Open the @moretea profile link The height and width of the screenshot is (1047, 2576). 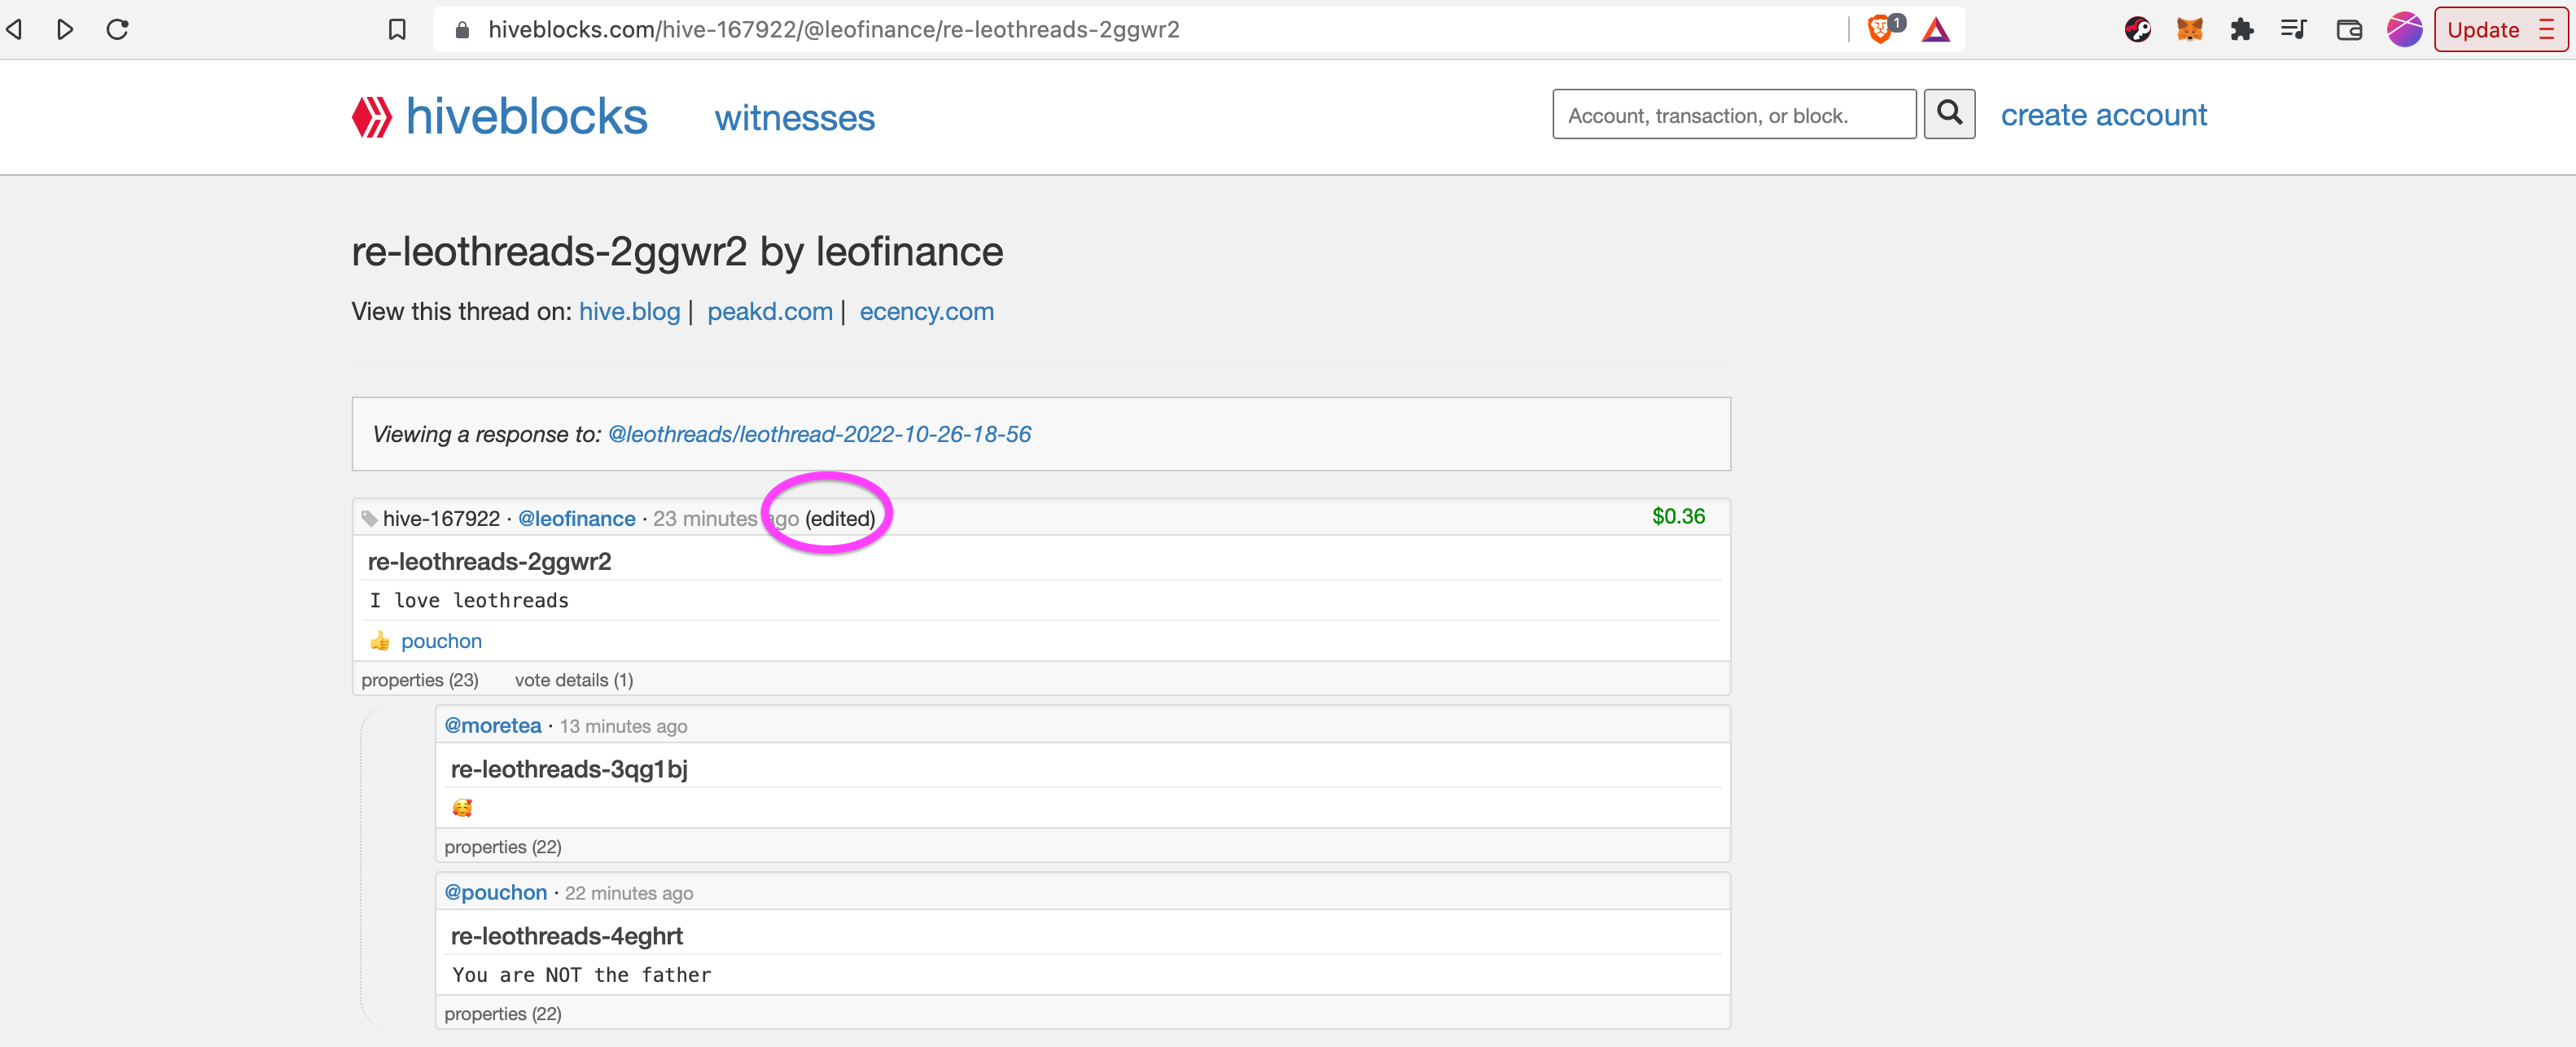pyautogui.click(x=493, y=726)
